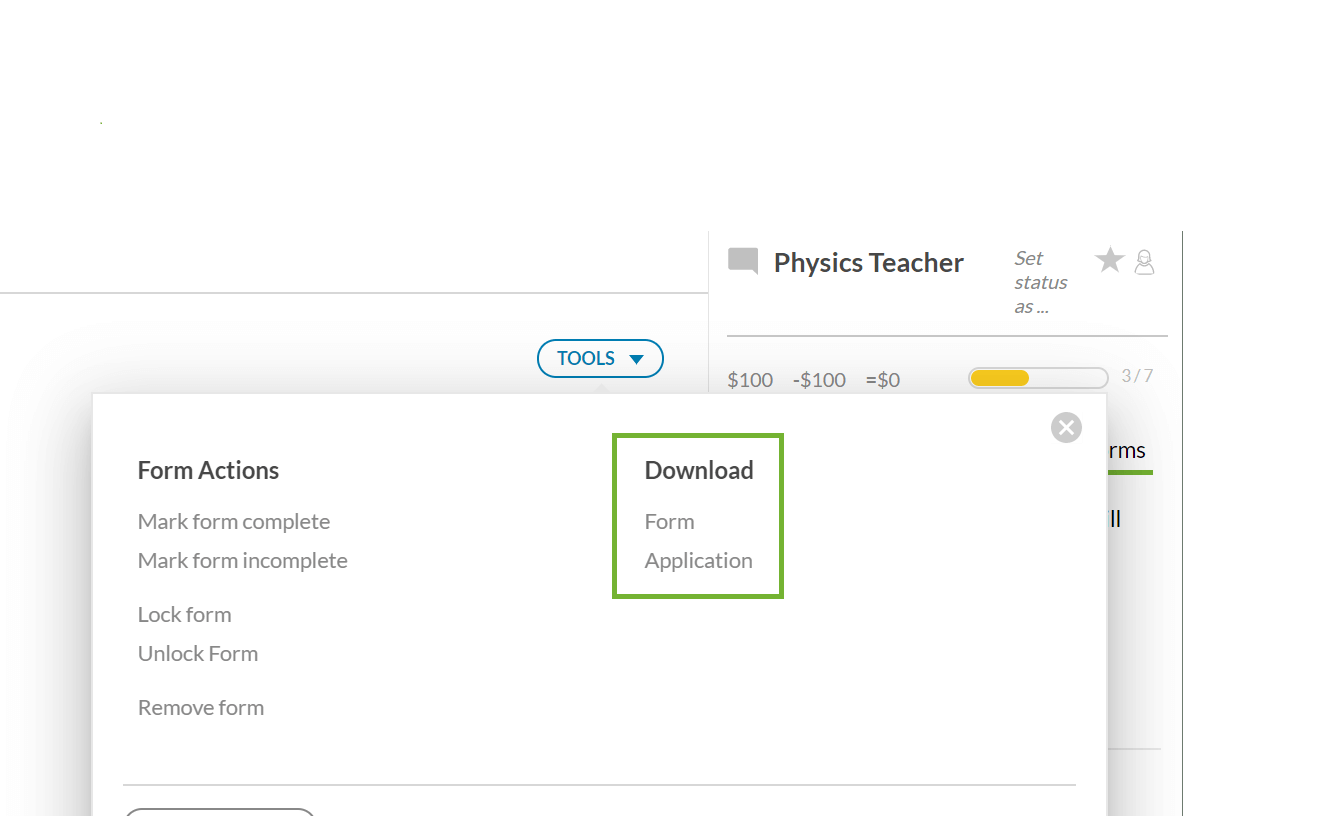Screen dimensions: 1318x816
Task: Star the Physics Teacher application
Action: pos(1109,261)
